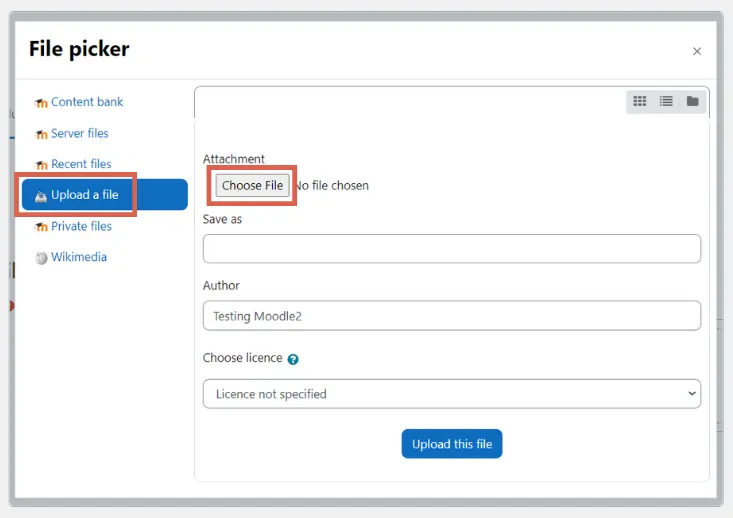Focus the Save as text field
The image size is (733, 518).
click(x=452, y=249)
